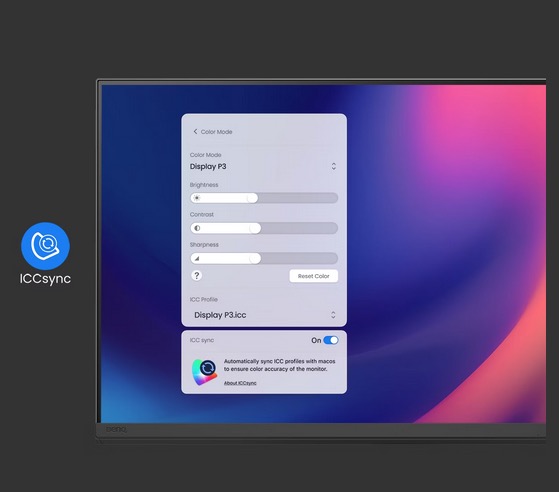Click the sharpness triangle icon
559x492 pixels.
click(x=197, y=258)
